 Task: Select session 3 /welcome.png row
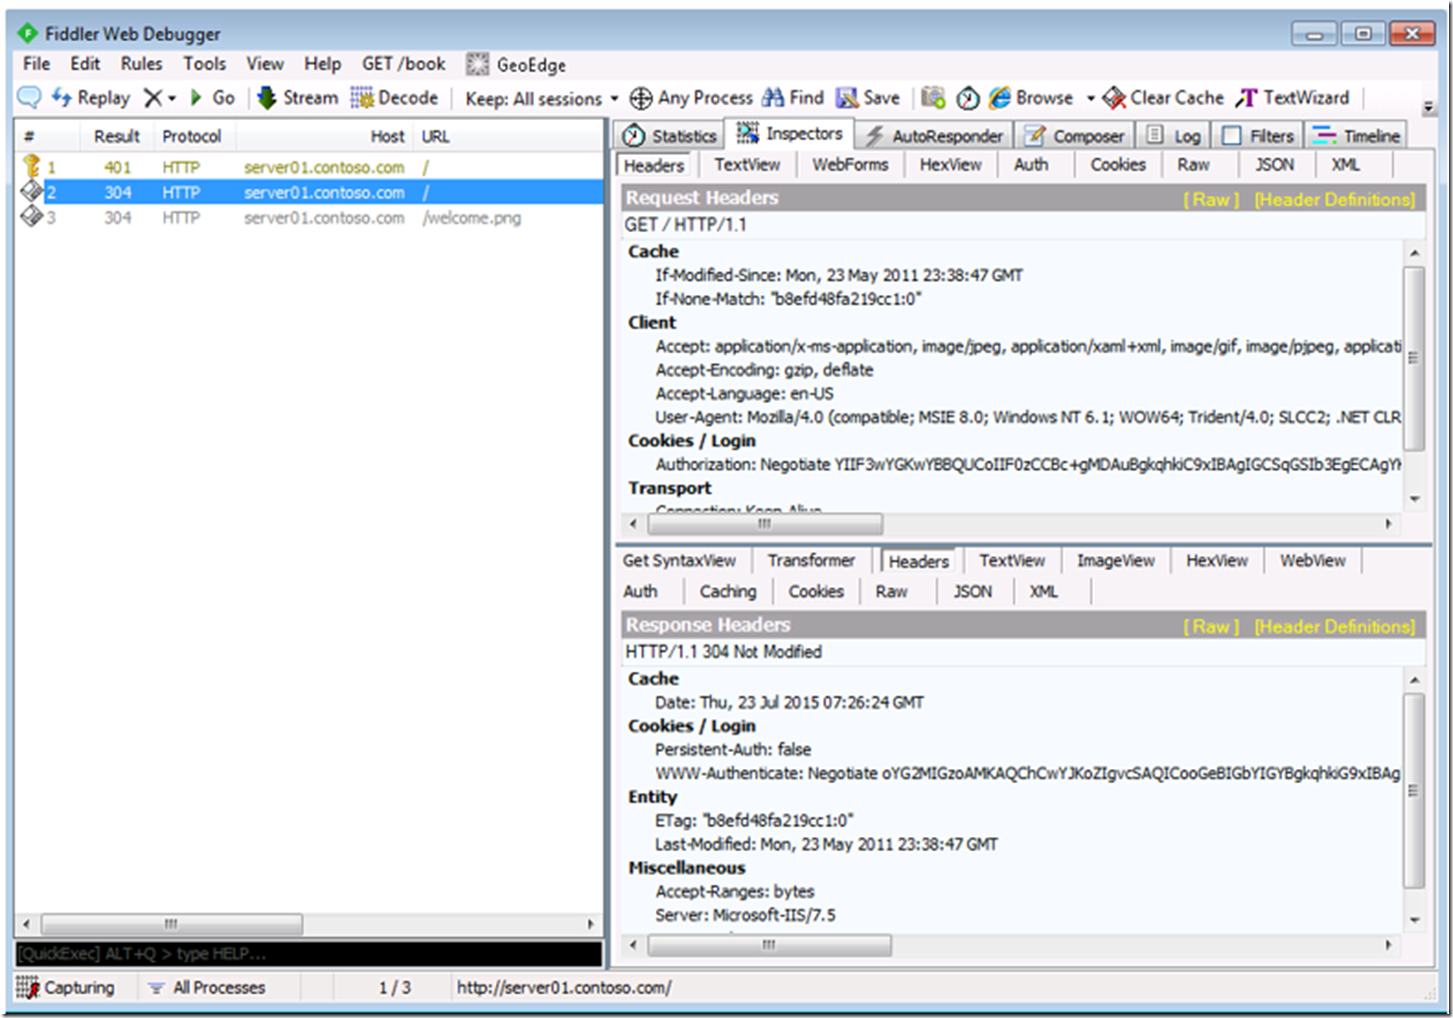[x=310, y=218]
